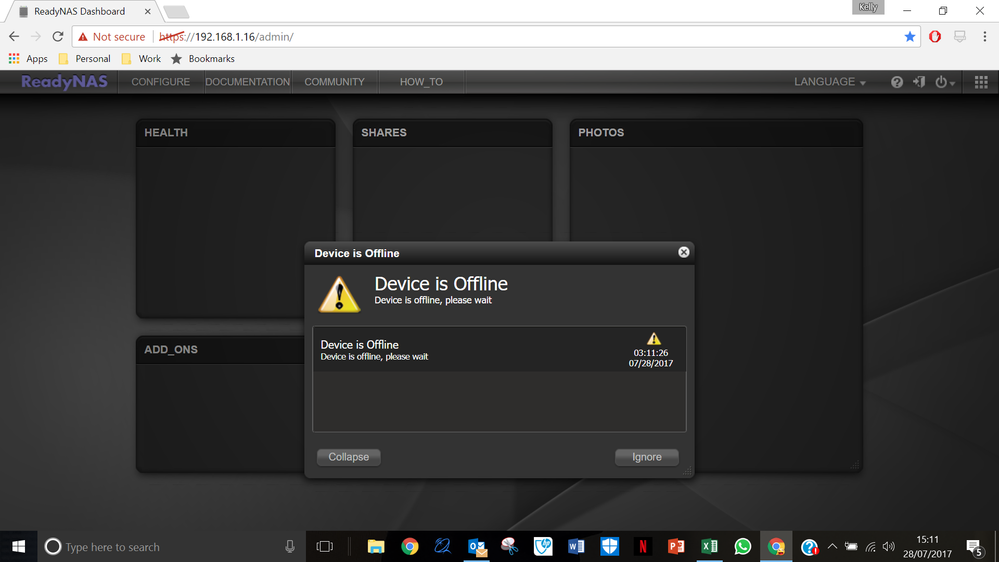
Task: Open the power options dropdown
Action: [x=944, y=82]
